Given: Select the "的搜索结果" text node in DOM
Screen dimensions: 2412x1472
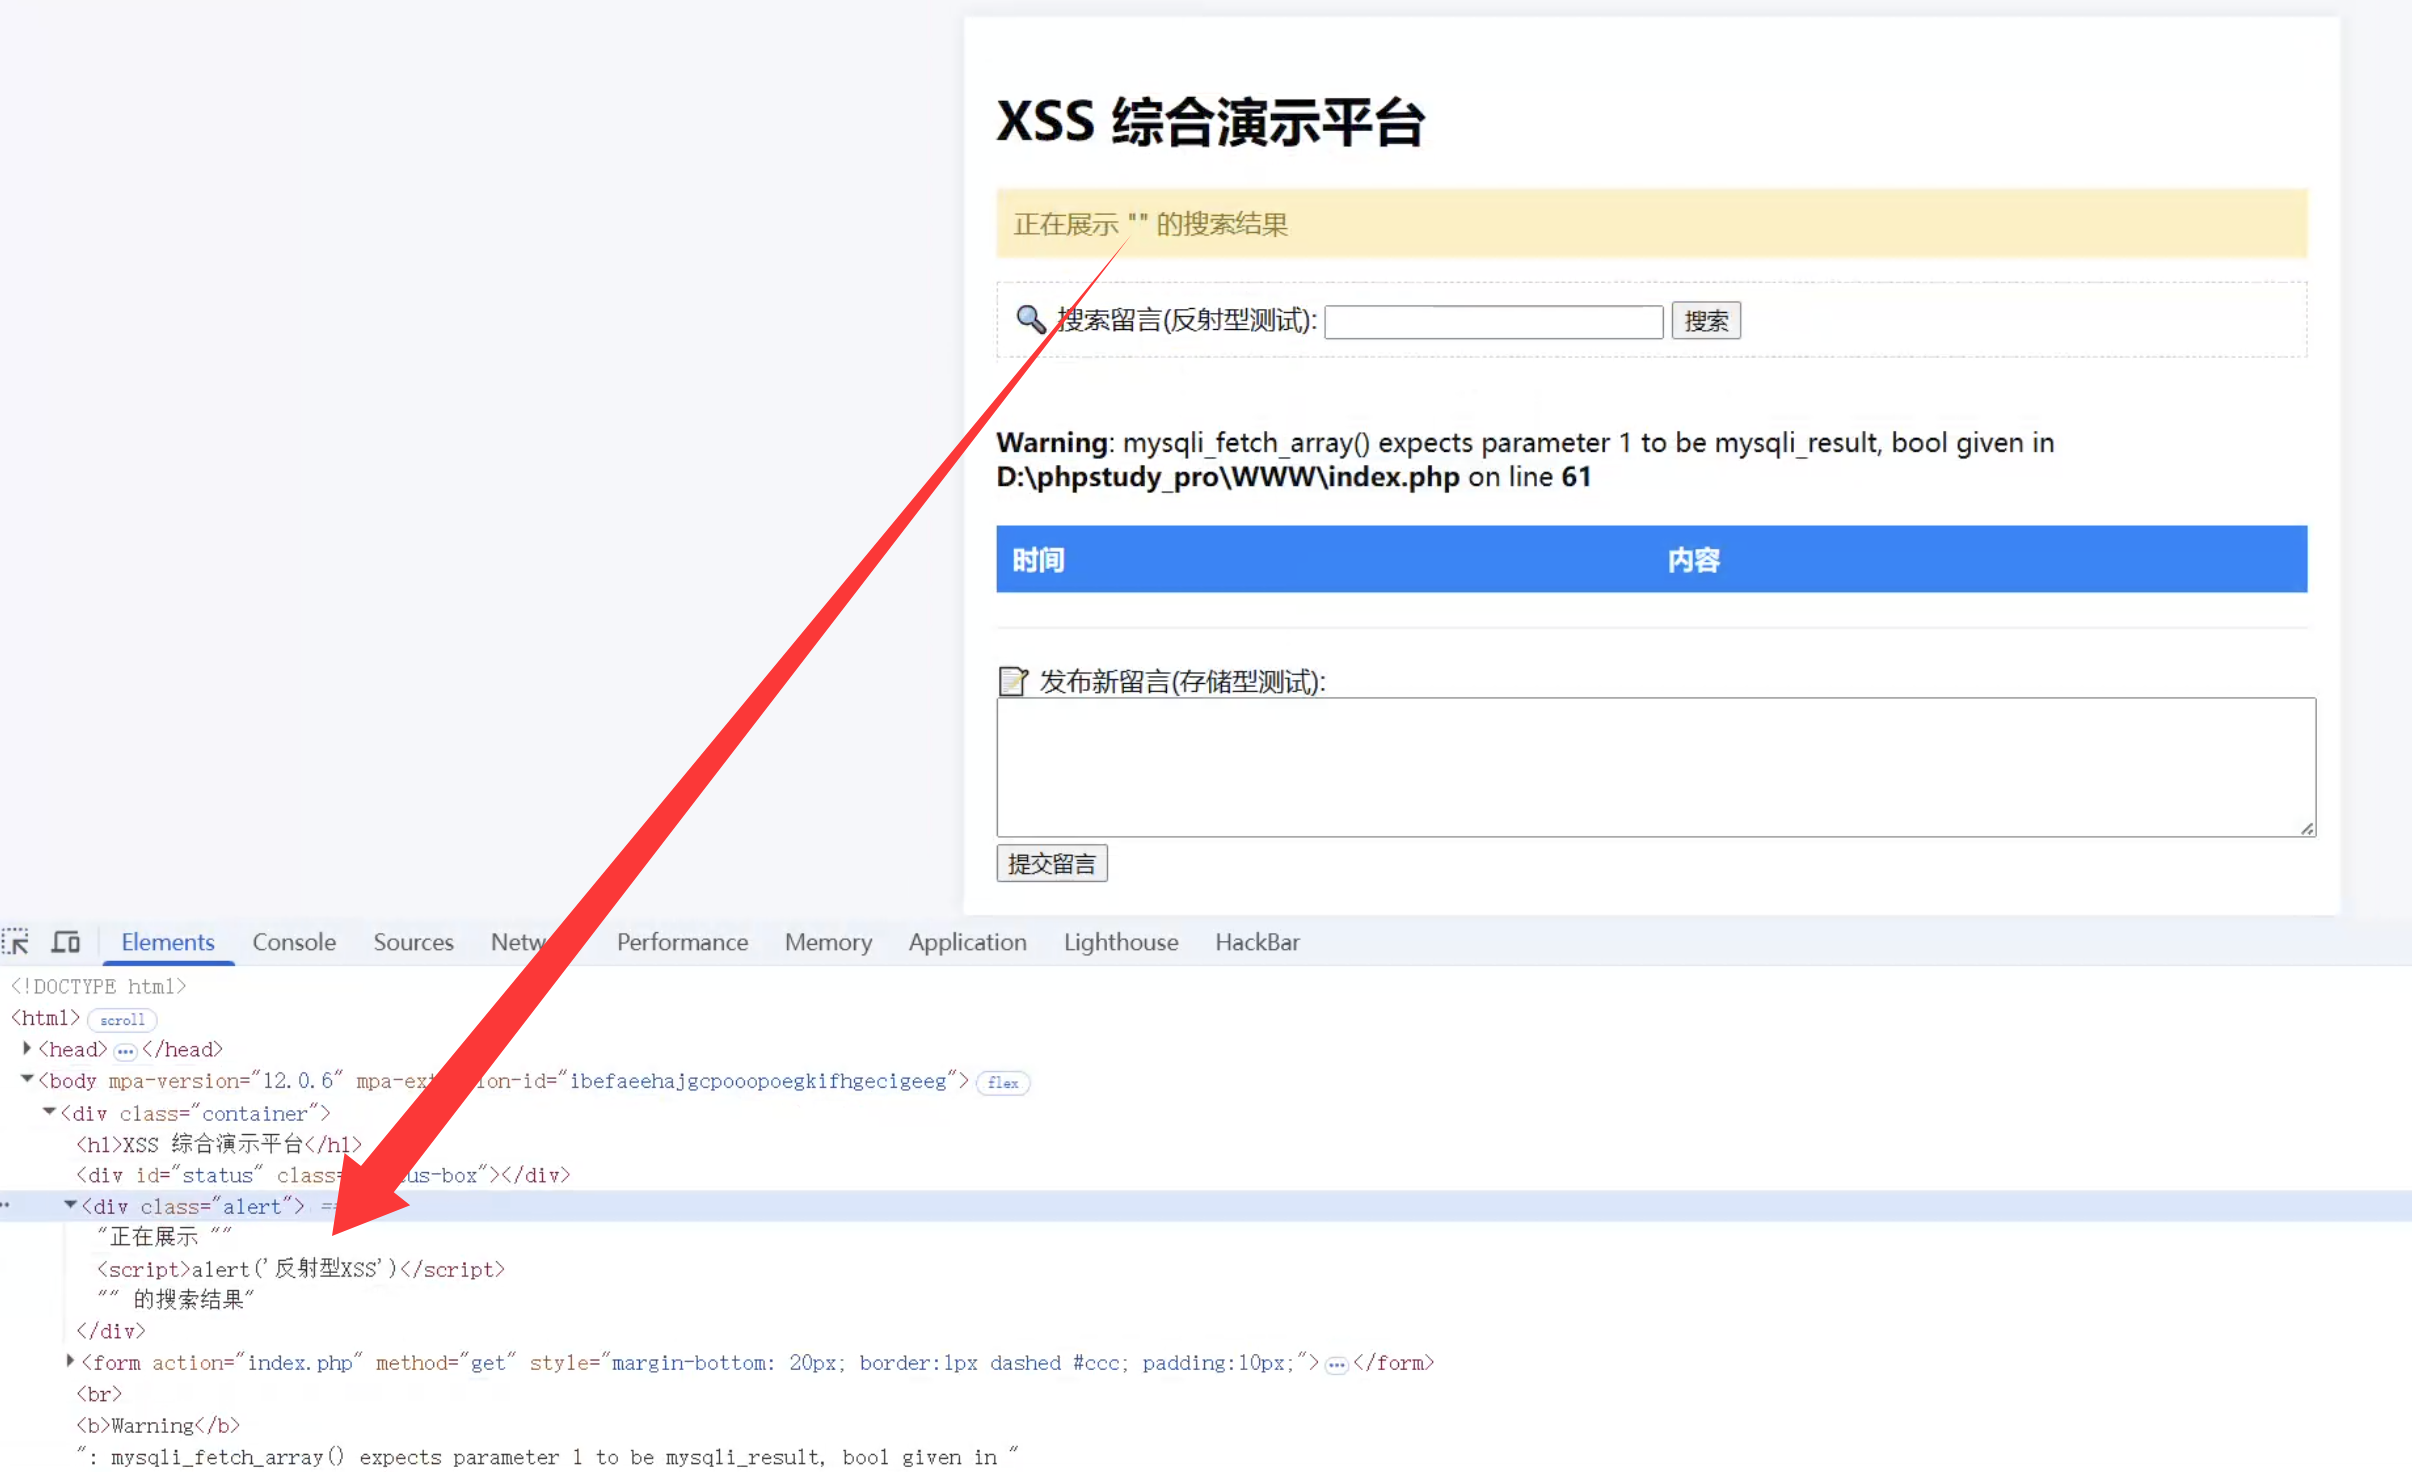Looking at the screenshot, I should [176, 1300].
